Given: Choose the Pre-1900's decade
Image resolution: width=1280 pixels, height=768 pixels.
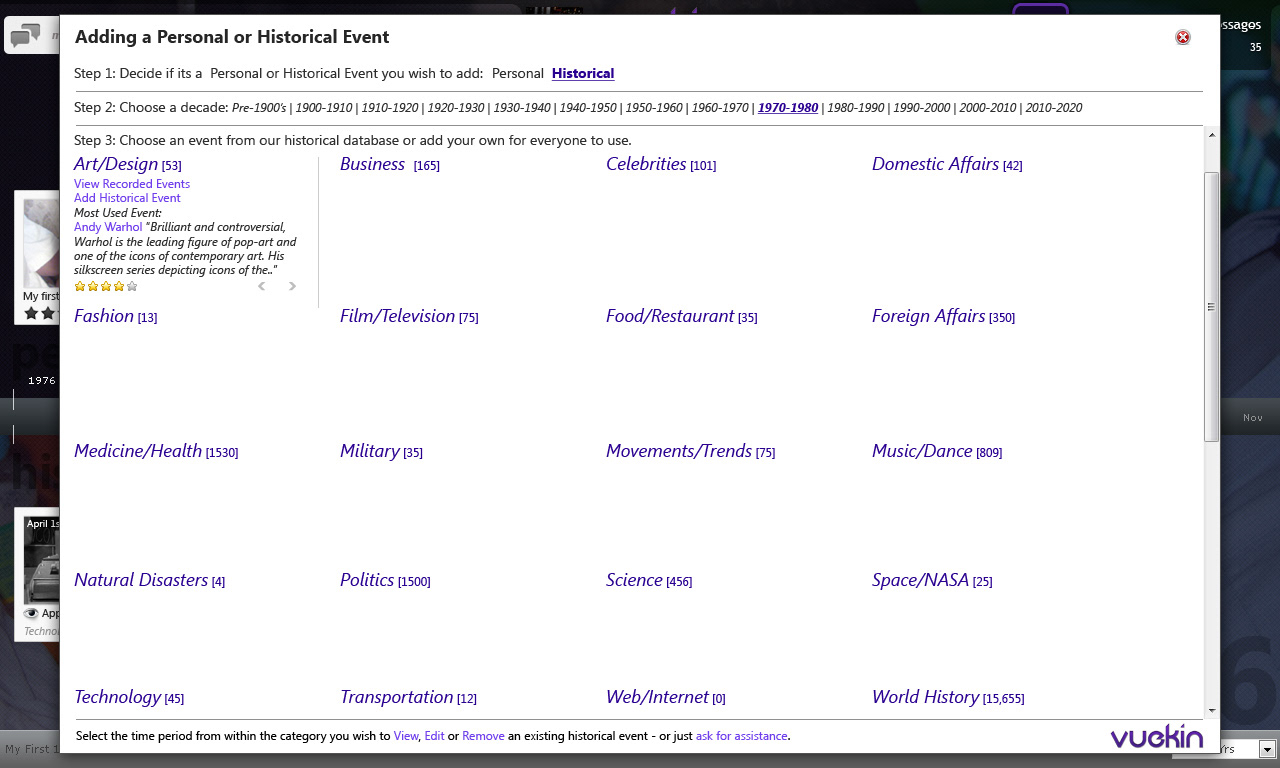Looking at the screenshot, I should tap(259, 108).
